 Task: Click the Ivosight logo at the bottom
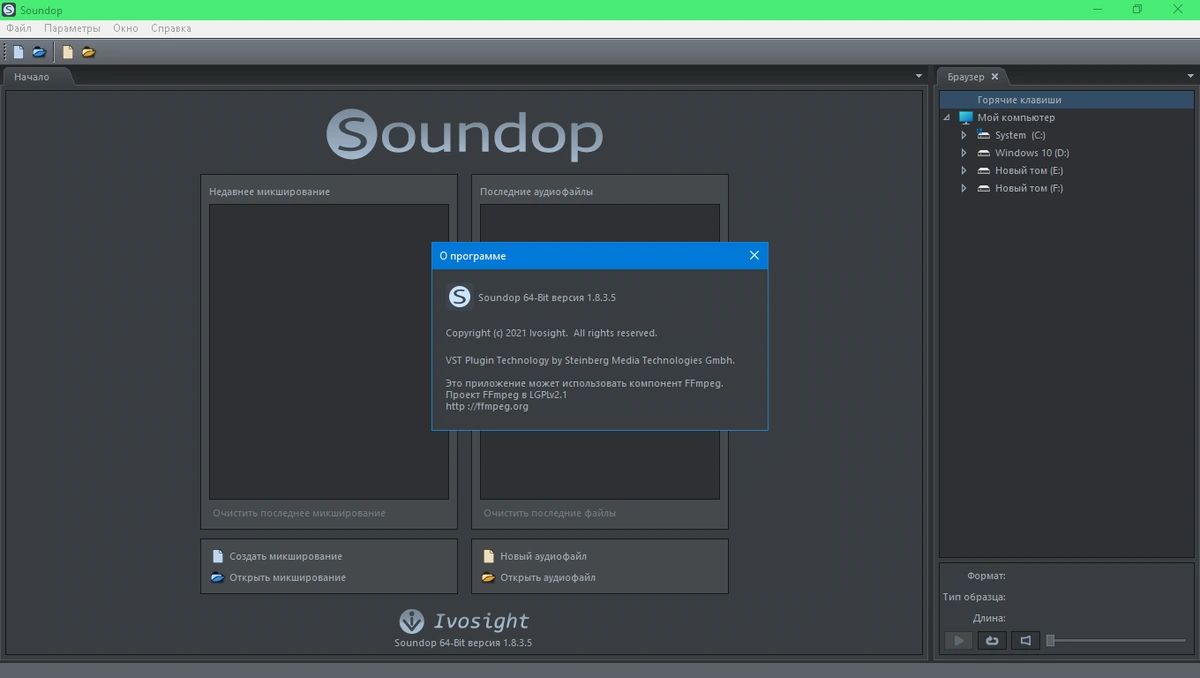464,621
